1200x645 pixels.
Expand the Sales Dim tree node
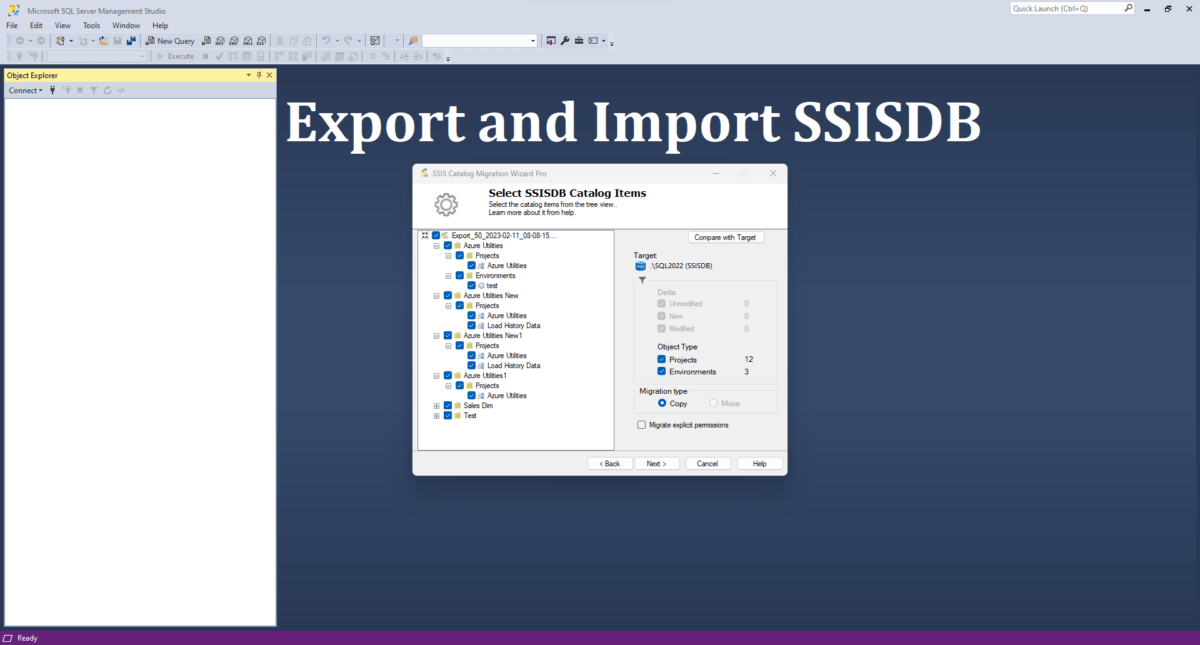click(437, 405)
